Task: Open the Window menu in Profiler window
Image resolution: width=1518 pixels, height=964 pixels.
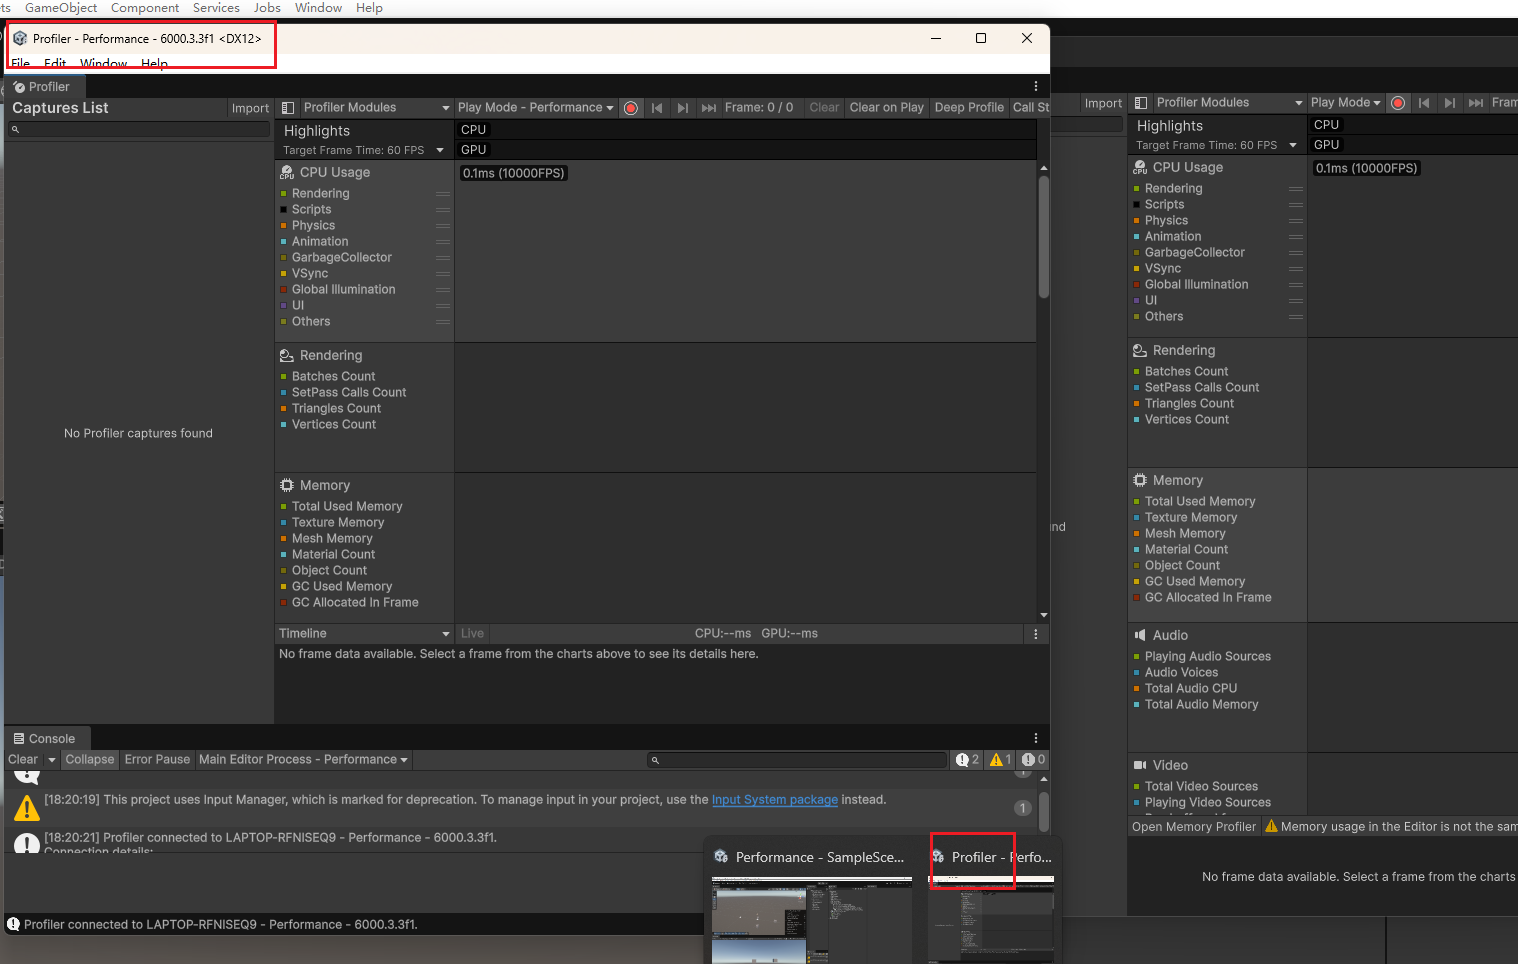Action: click(x=103, y=64)
